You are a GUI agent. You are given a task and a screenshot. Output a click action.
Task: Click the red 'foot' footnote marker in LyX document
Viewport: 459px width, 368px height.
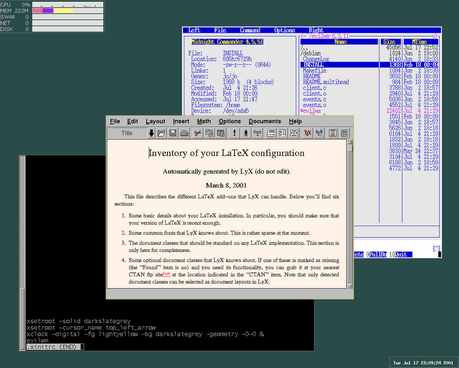(166, 274)
